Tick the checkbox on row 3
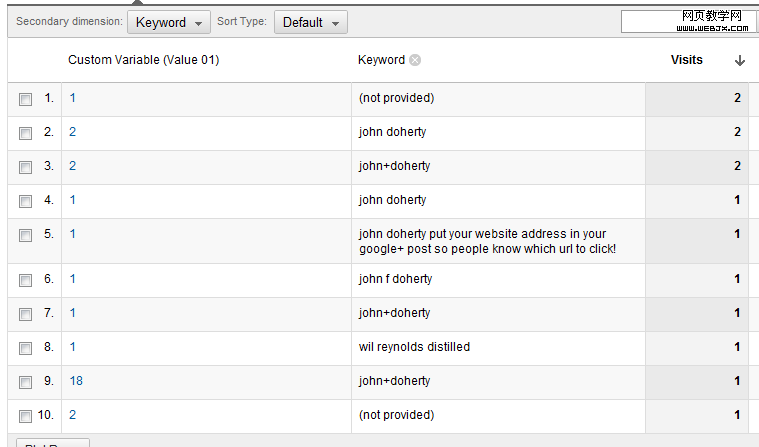Screen dimensions: 759x447 point(25,167)
